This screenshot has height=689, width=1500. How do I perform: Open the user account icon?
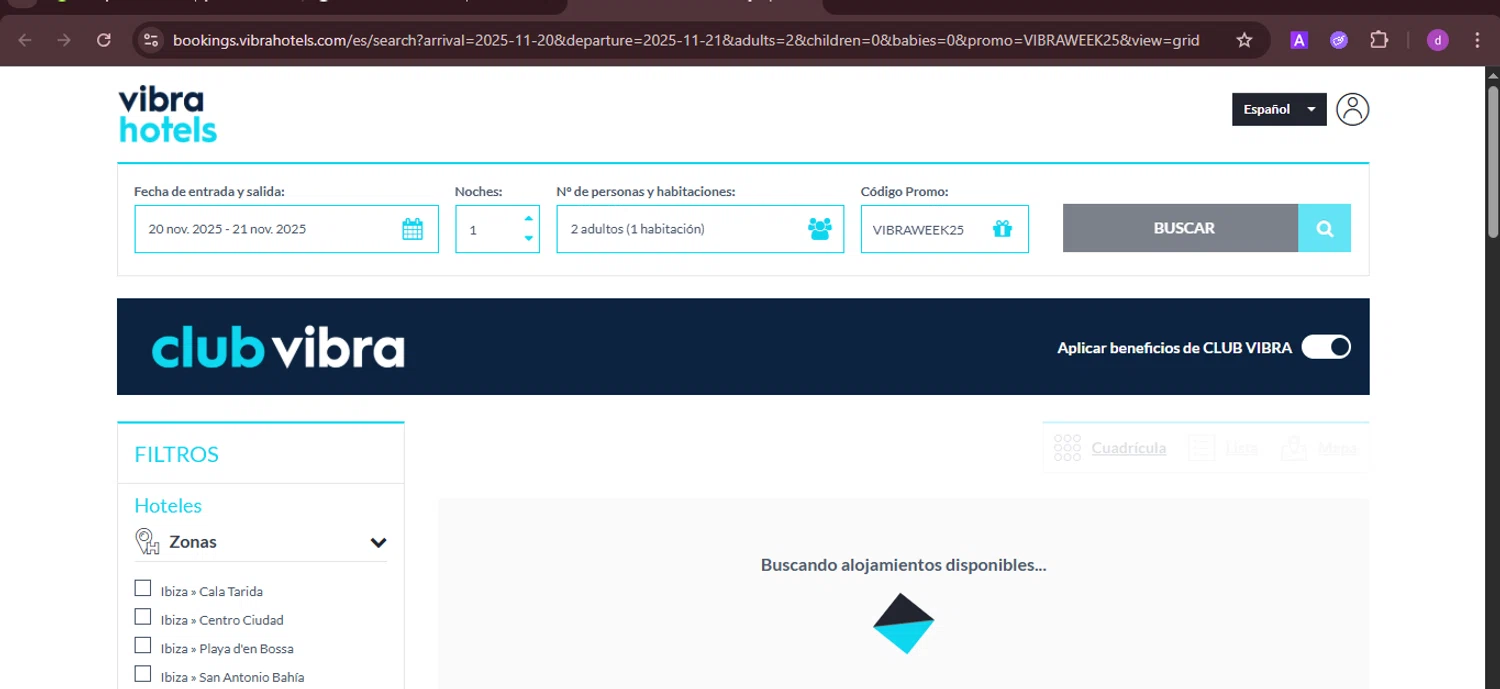[x=1352, y=109]
